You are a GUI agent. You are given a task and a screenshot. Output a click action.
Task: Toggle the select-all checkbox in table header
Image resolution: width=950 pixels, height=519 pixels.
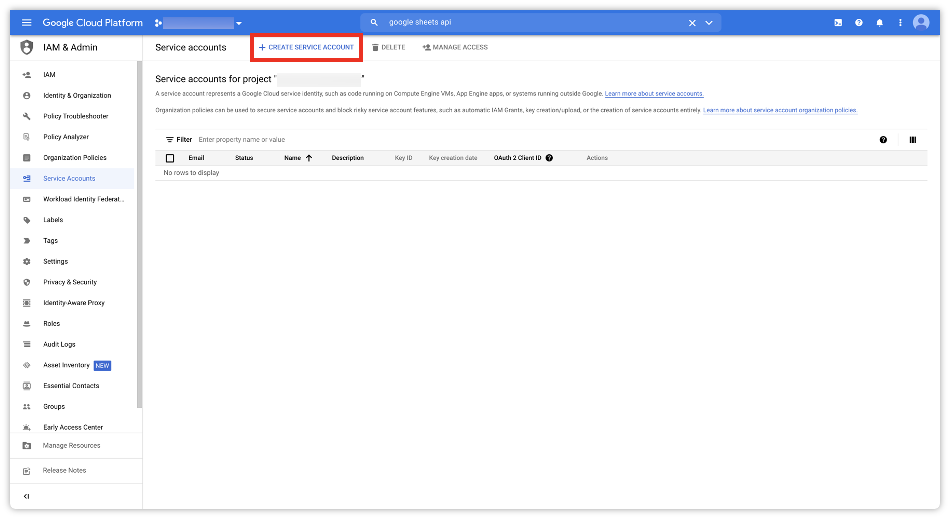pos(170,158)
